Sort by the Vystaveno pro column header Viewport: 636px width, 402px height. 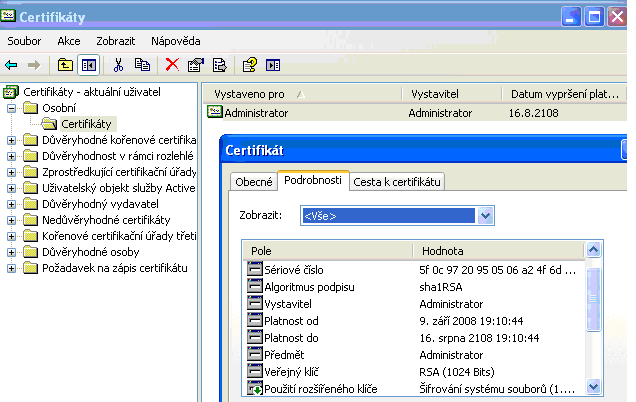(x=302, y=94)
